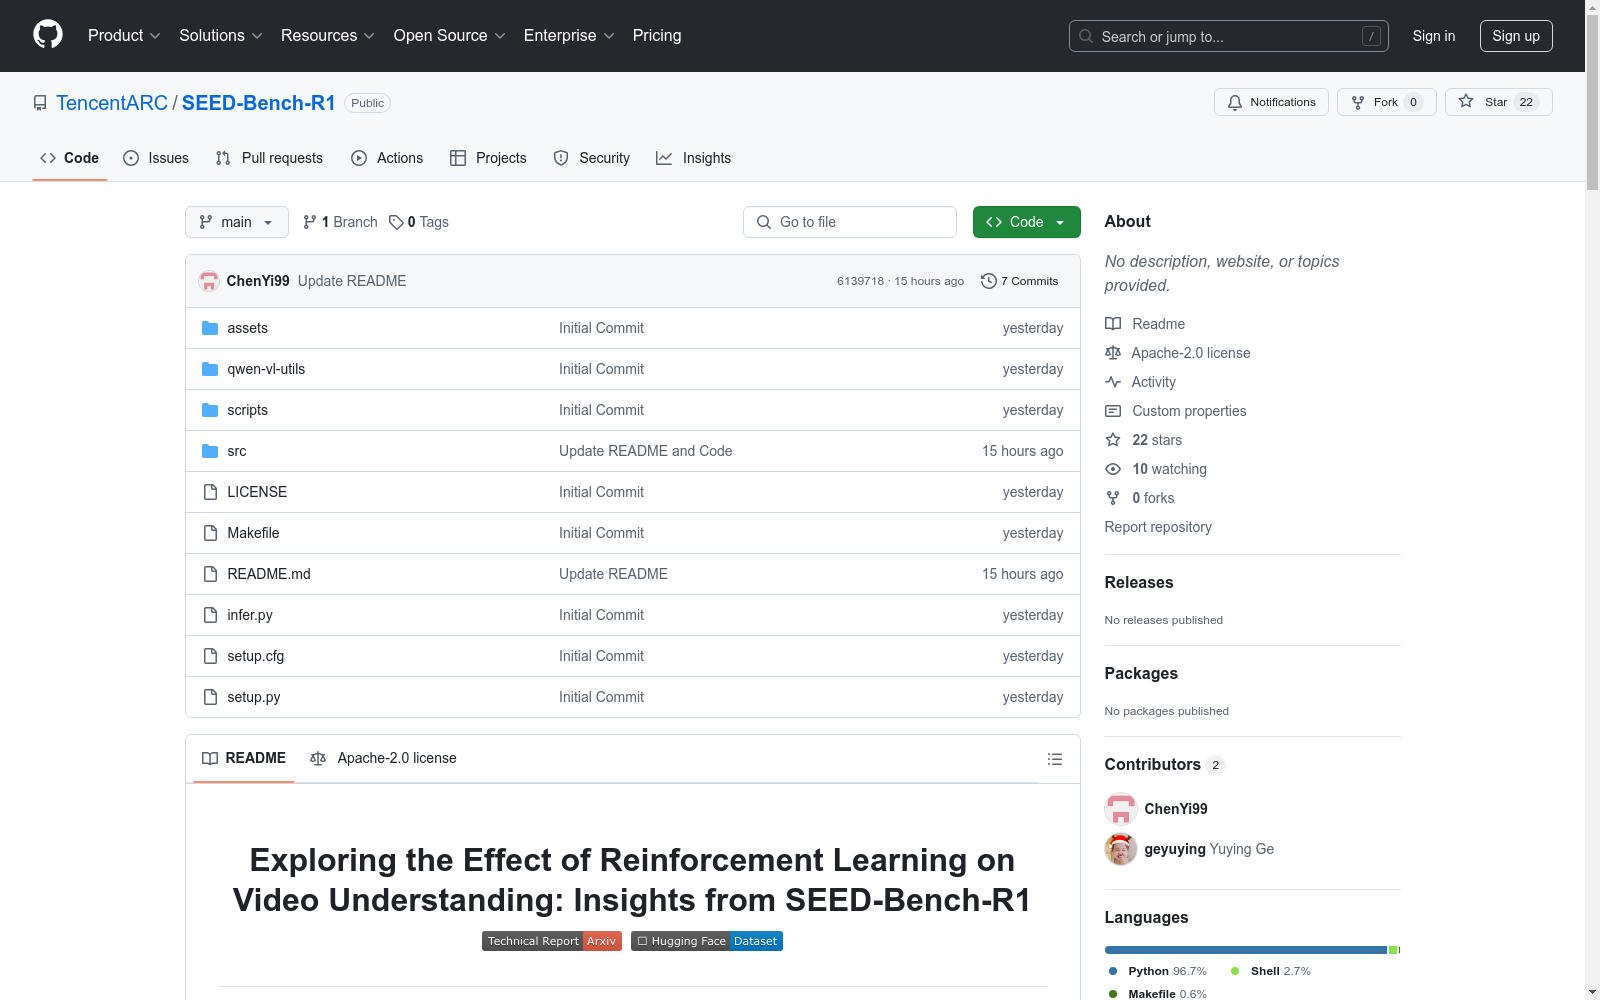View the 1 Branch link

[x=340, y=222]
